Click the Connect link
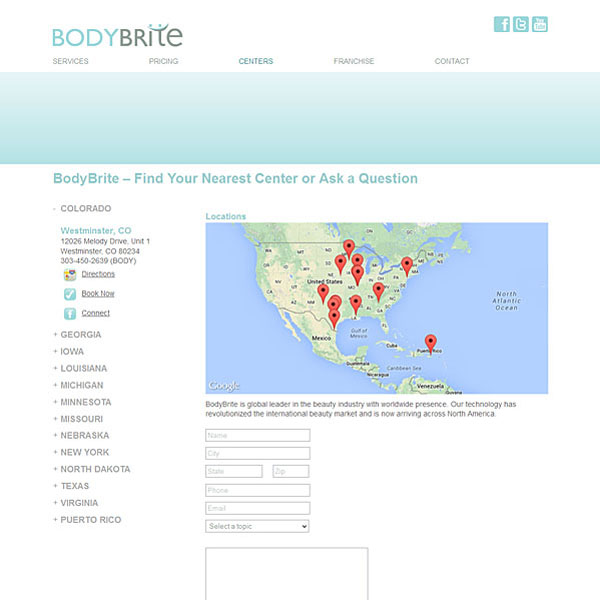This screenshot has width=600, height=600. pos(96,313)
